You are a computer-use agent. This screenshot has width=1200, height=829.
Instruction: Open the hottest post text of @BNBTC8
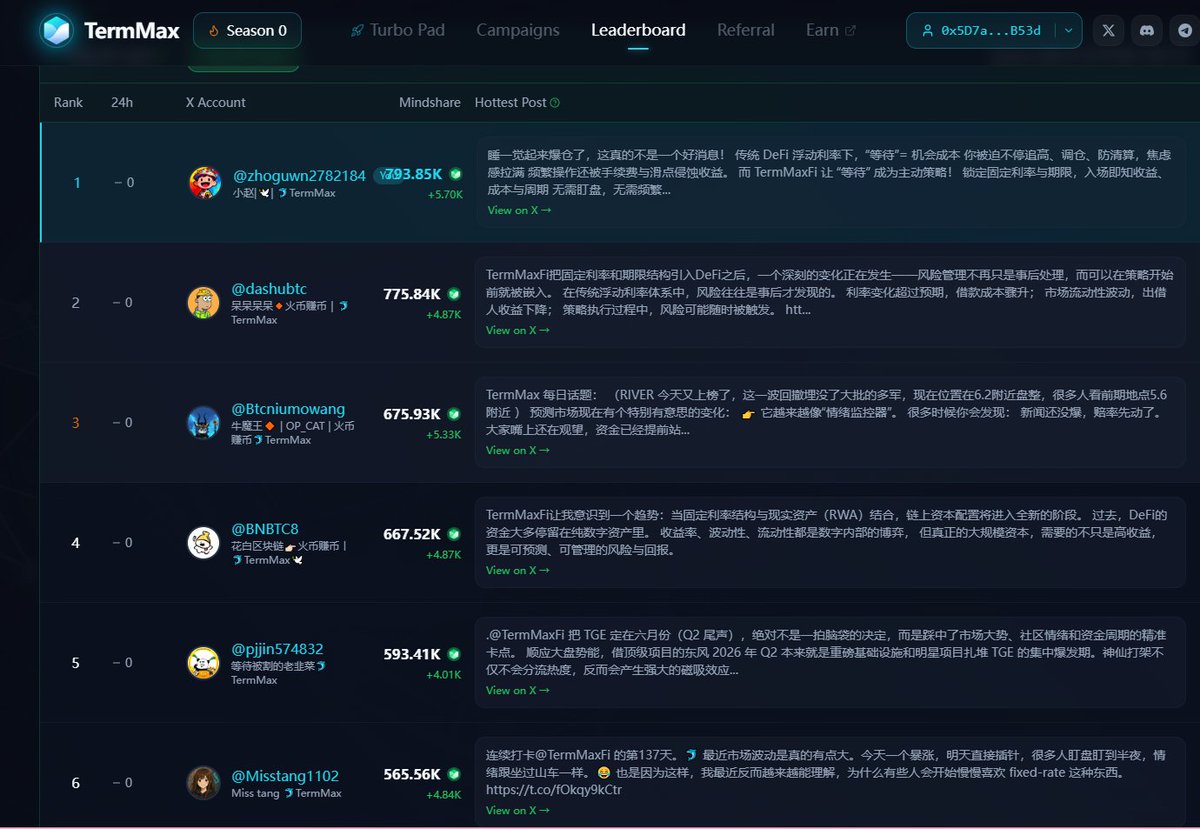828,532
